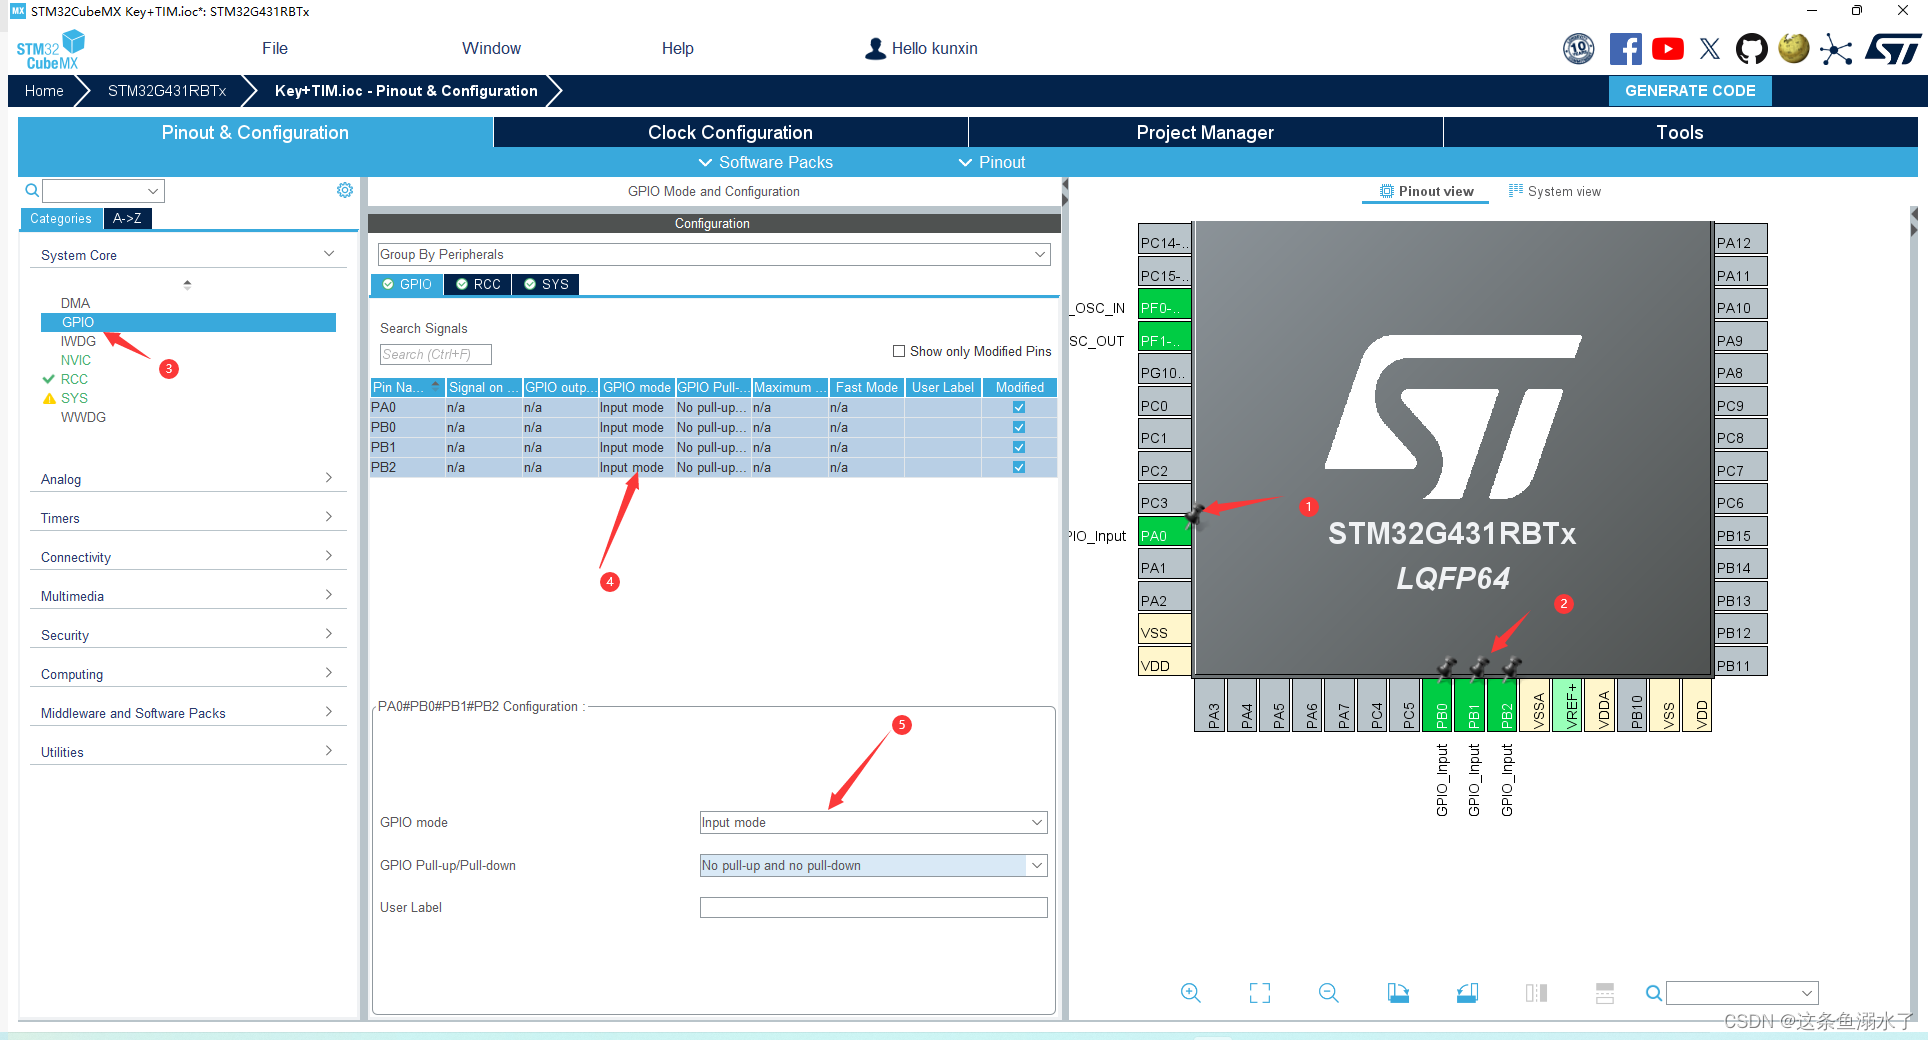Click the Search Signals input field

pyautogui.click(x=435, y=354)
